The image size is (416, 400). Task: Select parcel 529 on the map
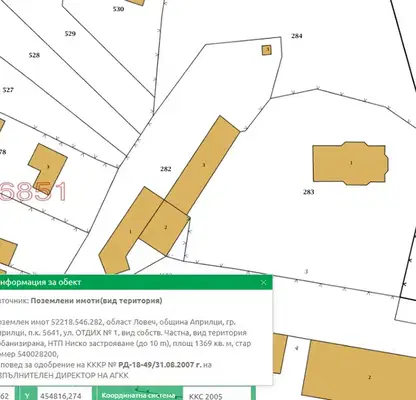click(70, 34)
